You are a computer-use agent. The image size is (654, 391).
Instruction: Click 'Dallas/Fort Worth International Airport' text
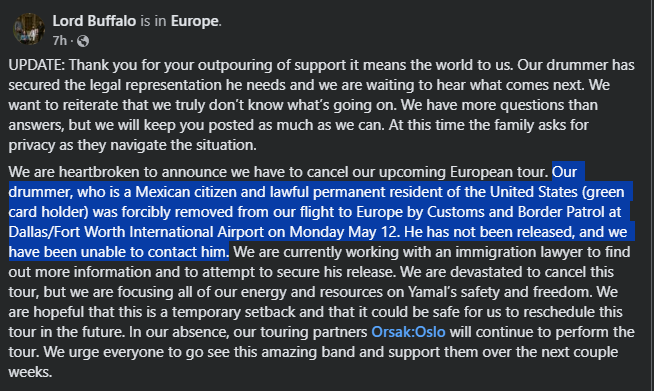click(136, 232)
